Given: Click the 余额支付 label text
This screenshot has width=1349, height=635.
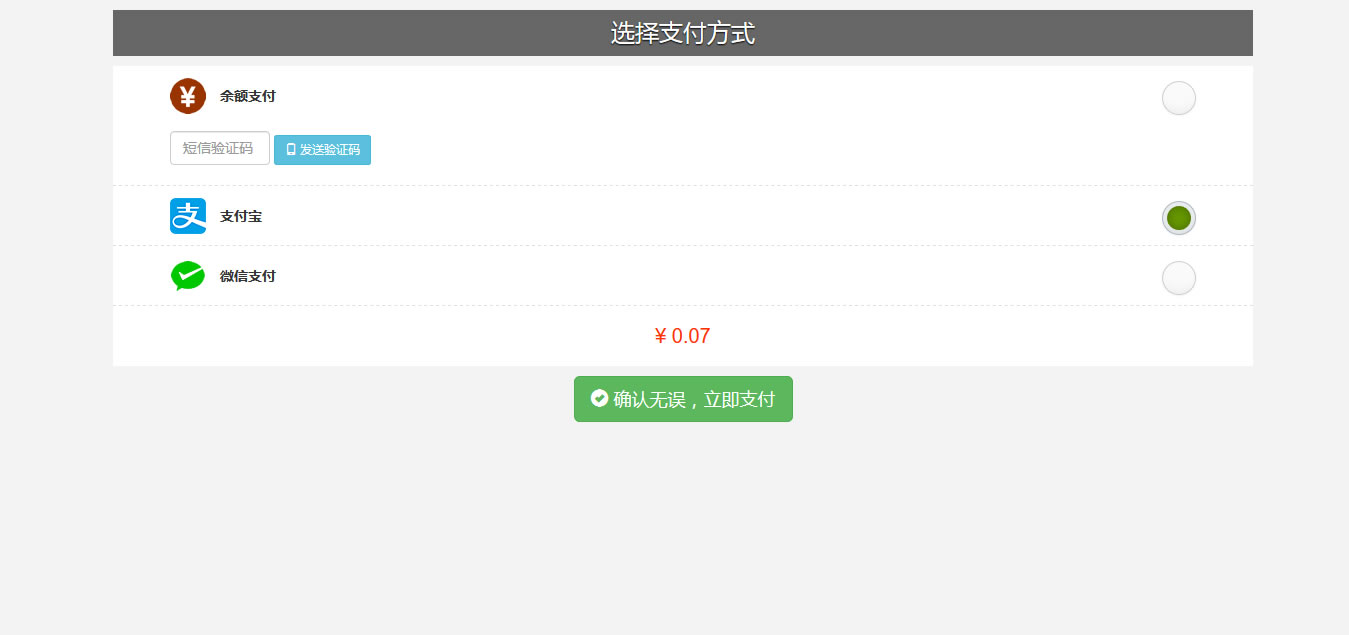Looking at the screenshot, I should pyautogui.click(x=248, y=96).
